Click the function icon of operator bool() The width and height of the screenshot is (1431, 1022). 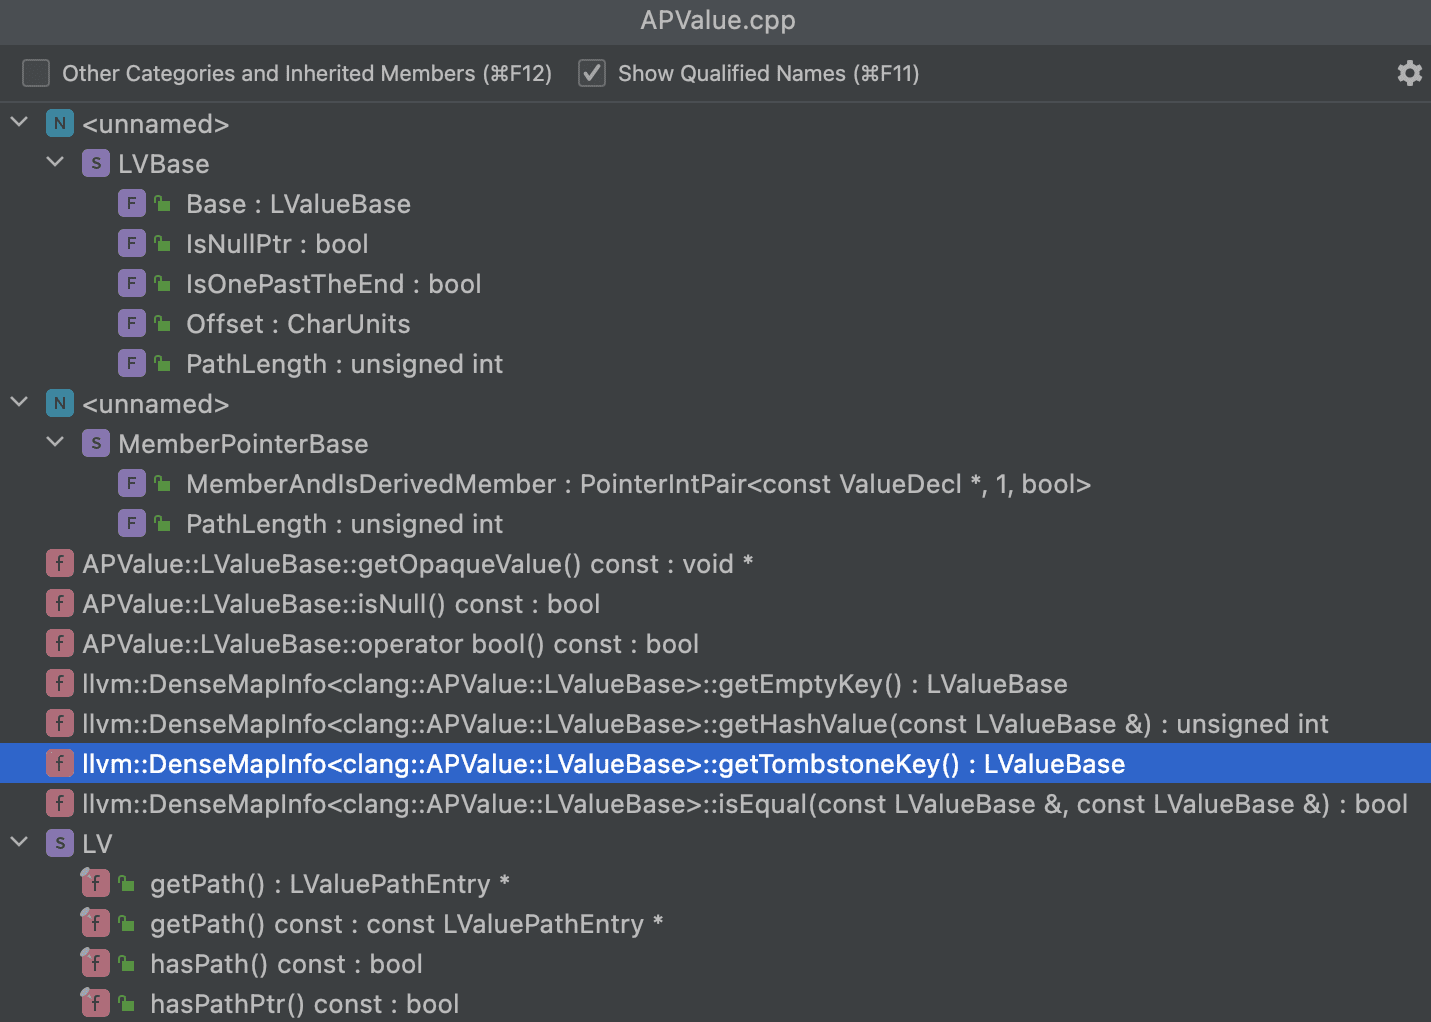[x=60, y=643]
